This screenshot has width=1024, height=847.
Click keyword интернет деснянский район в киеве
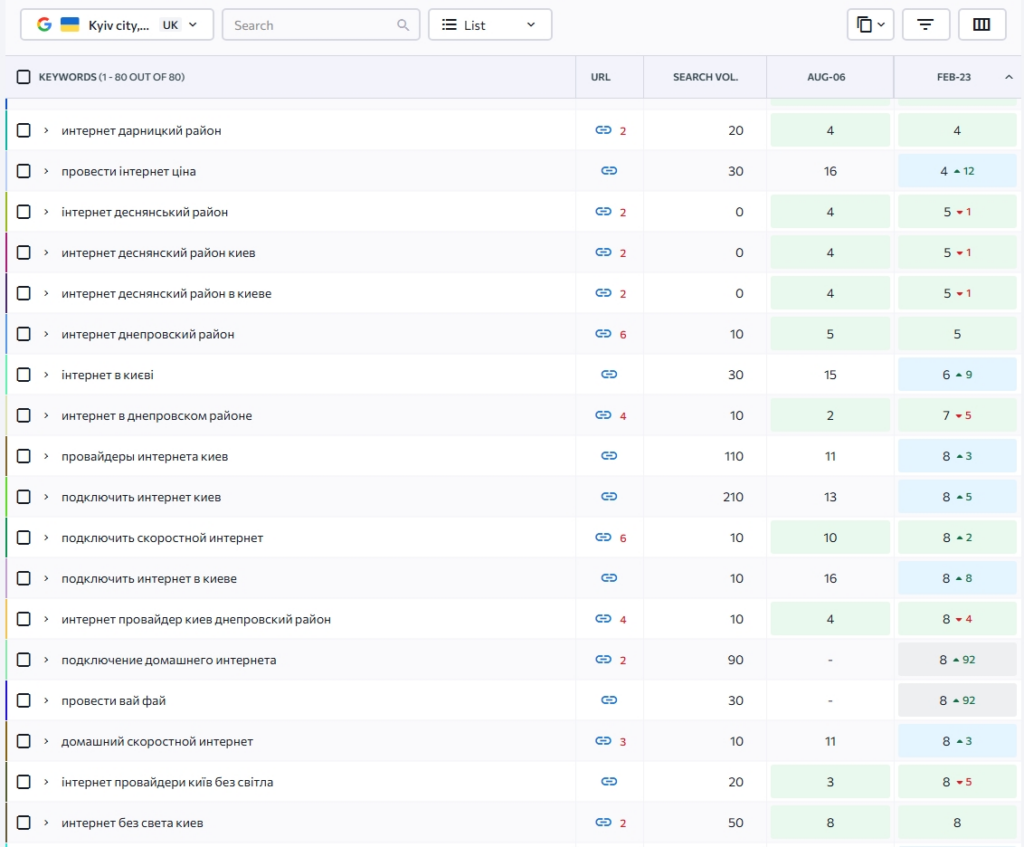167,293
